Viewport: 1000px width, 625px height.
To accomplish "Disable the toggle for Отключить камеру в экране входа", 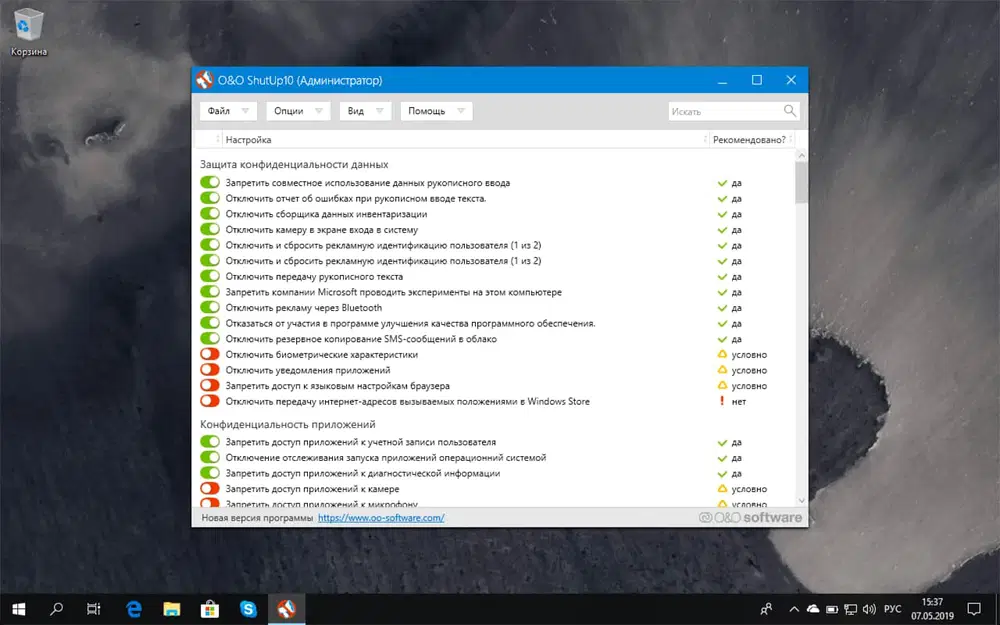I will click(208, 229).
